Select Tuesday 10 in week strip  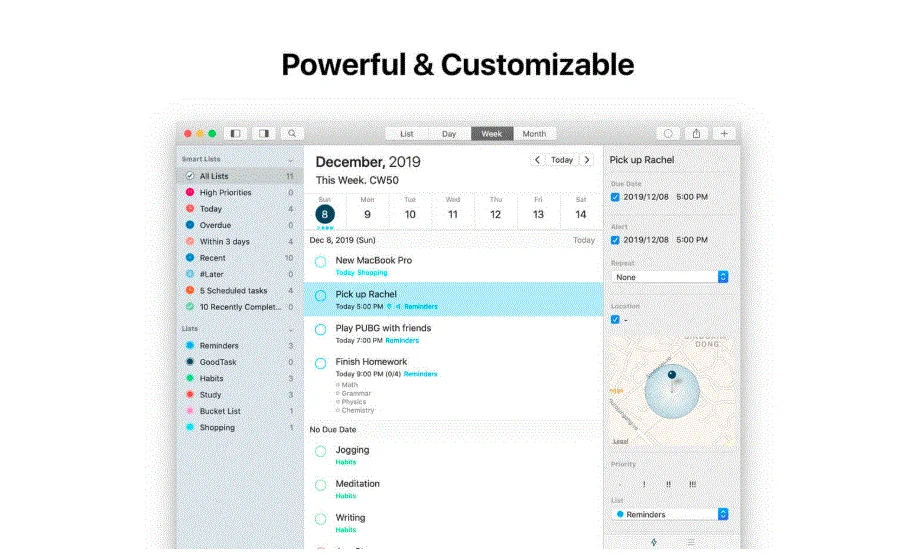click(410, 214)
